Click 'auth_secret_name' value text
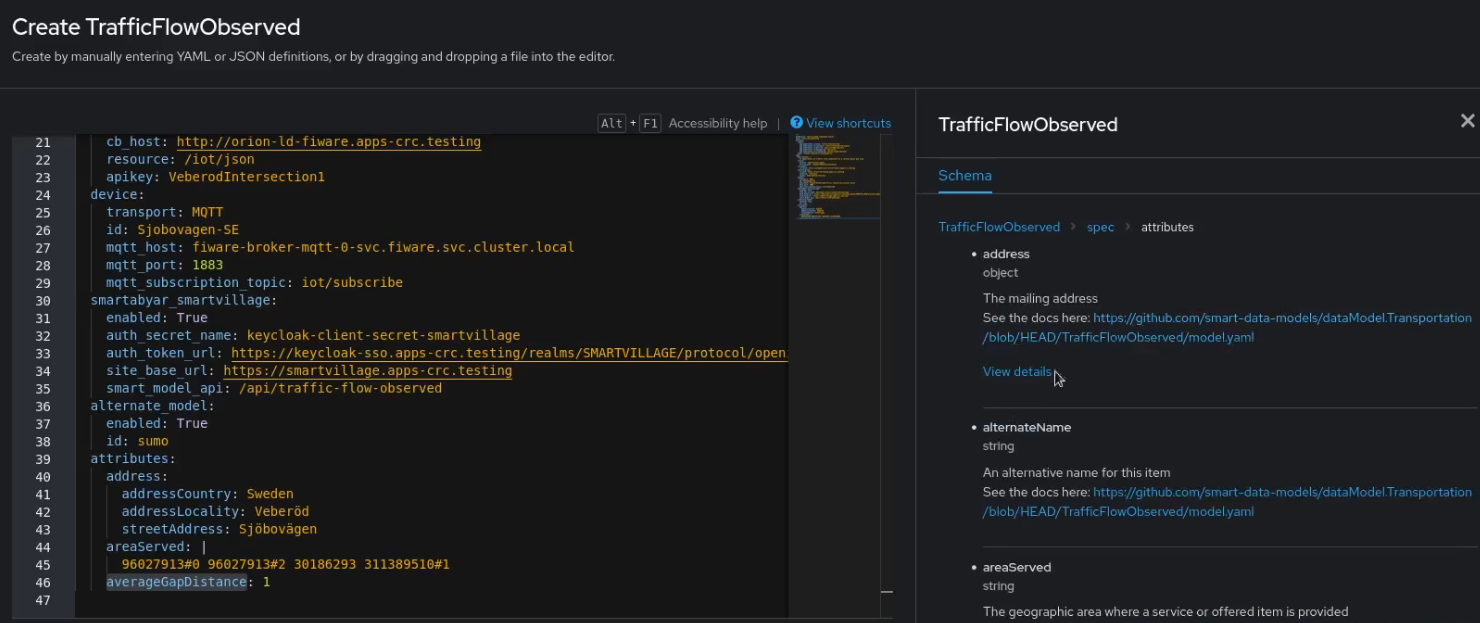 pyautogui.click(x=383, y=335)
